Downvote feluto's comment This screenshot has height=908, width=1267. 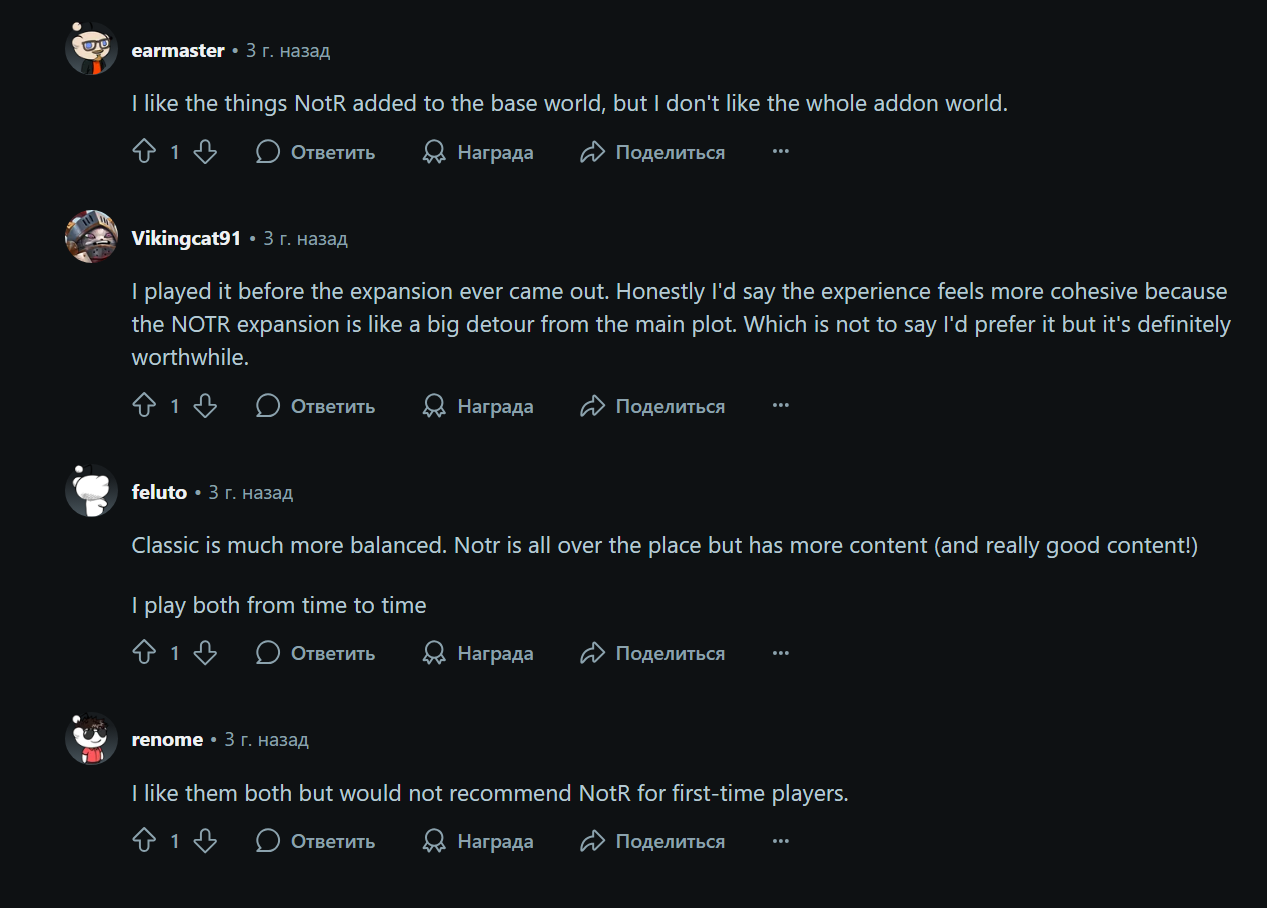click(x=205, y=653)
